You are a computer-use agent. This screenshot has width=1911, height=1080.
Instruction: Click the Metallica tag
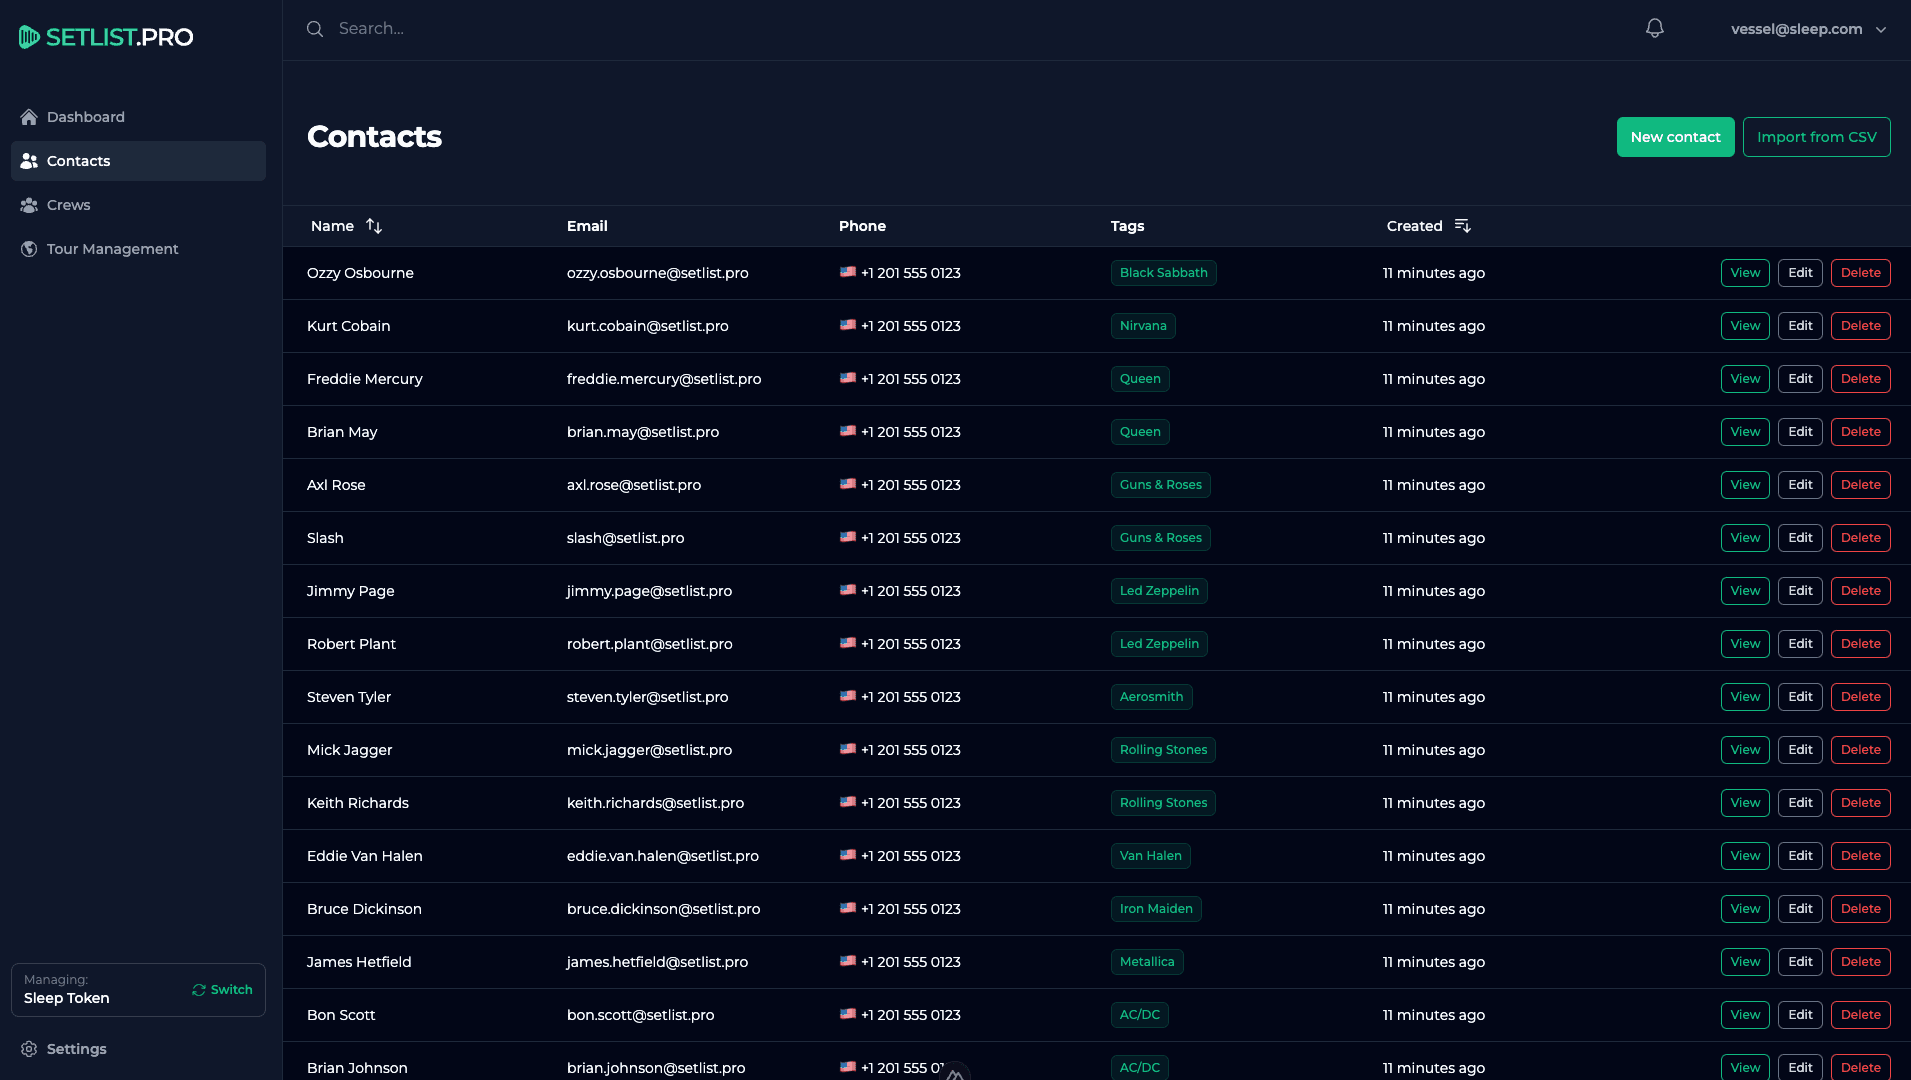pos(1147,962)
